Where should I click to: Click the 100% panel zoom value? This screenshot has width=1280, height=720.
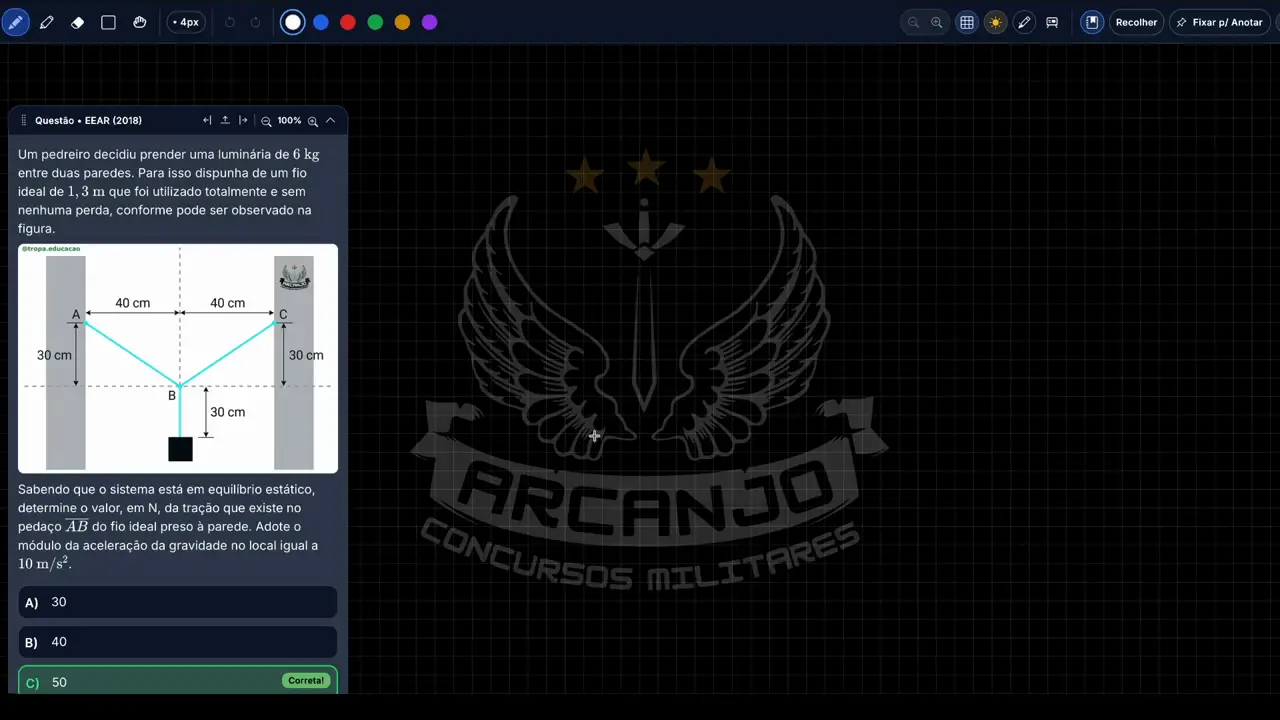(x=289, y=120)
